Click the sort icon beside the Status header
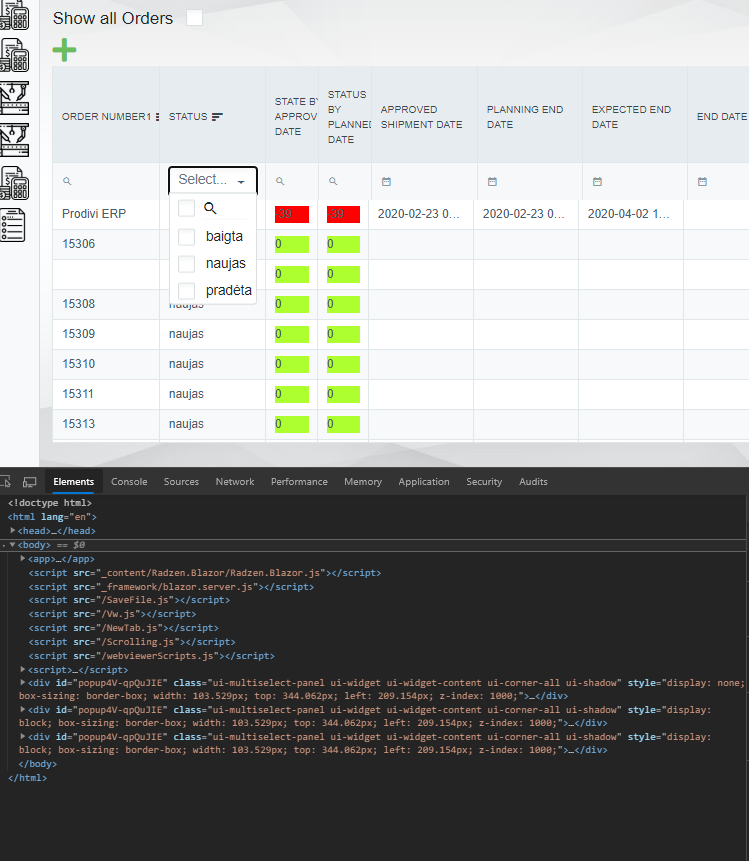749x861 pixels. [217, 117]
